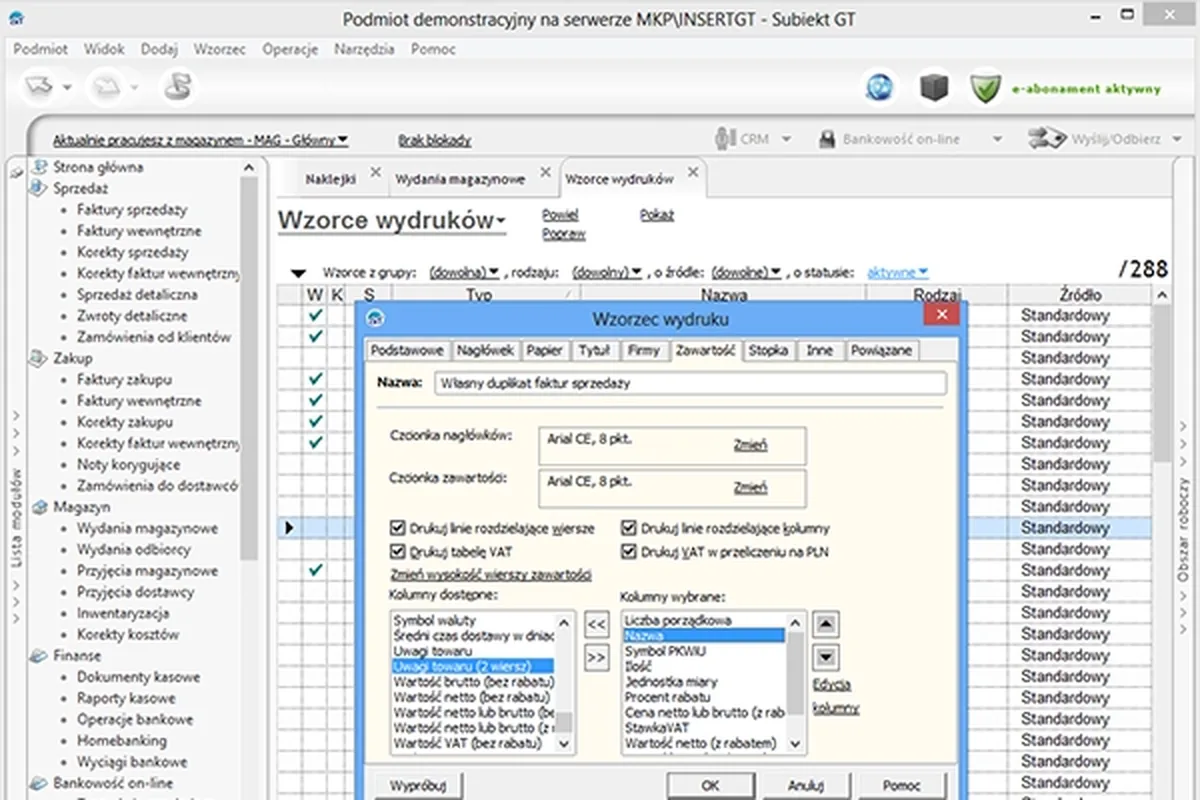Viewport: 1200px width, 800px height.
Task: Switch to the Nagłówek tab in the dialog
Action: pyautogui.click(x=485, y=350)
